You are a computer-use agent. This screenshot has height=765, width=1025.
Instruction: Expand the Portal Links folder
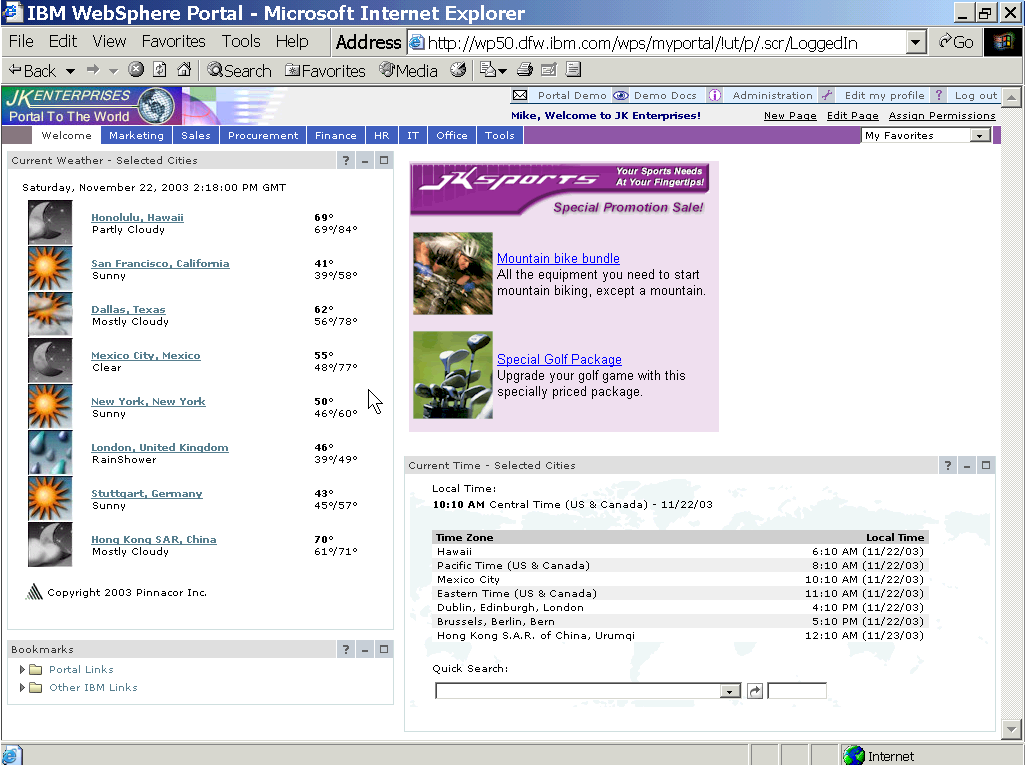[x=22, y=670]
